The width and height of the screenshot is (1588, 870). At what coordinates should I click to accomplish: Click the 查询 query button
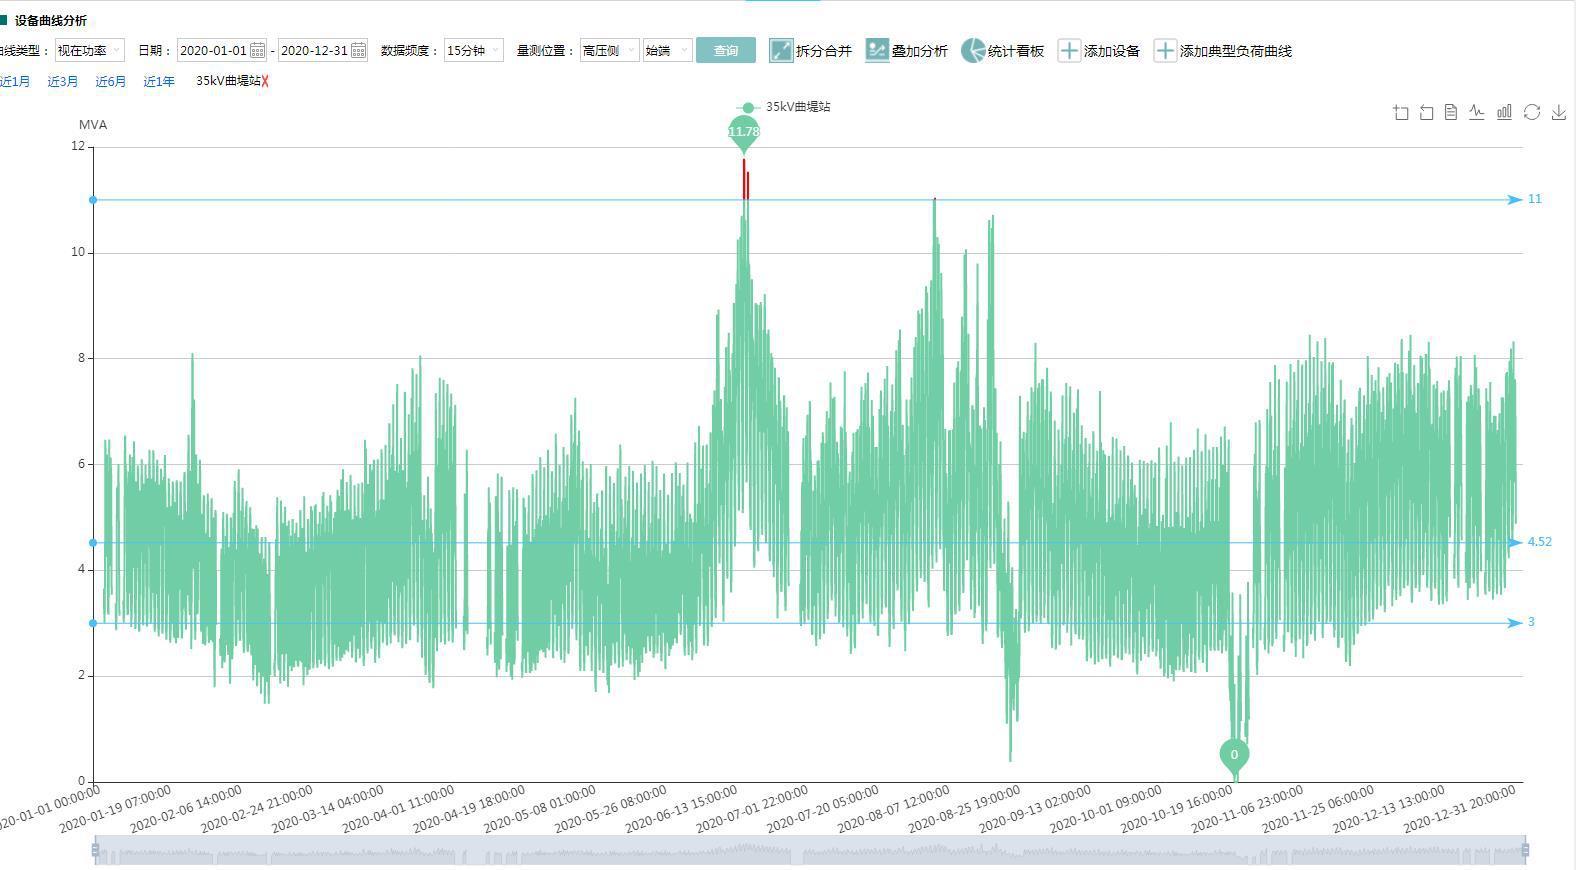726,50
